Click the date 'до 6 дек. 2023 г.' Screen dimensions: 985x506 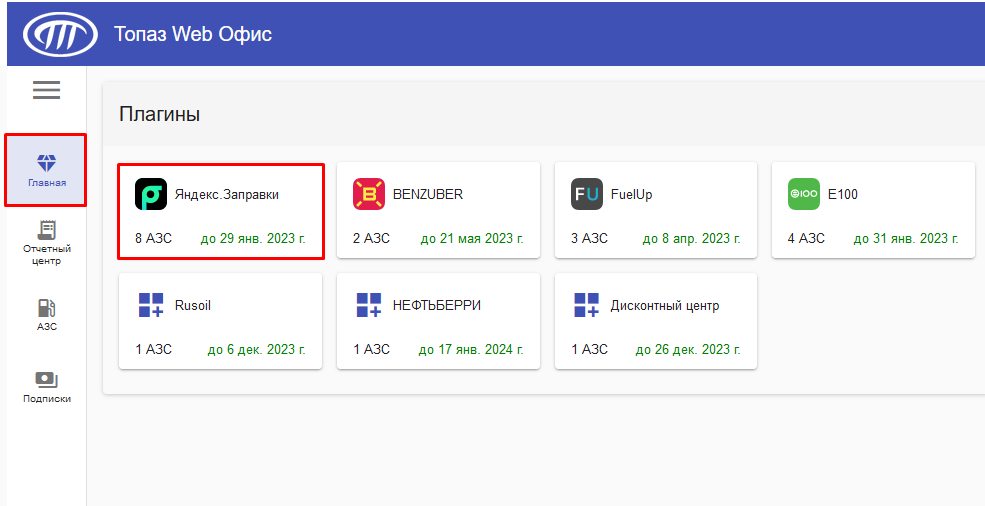[x=256, y=349]
